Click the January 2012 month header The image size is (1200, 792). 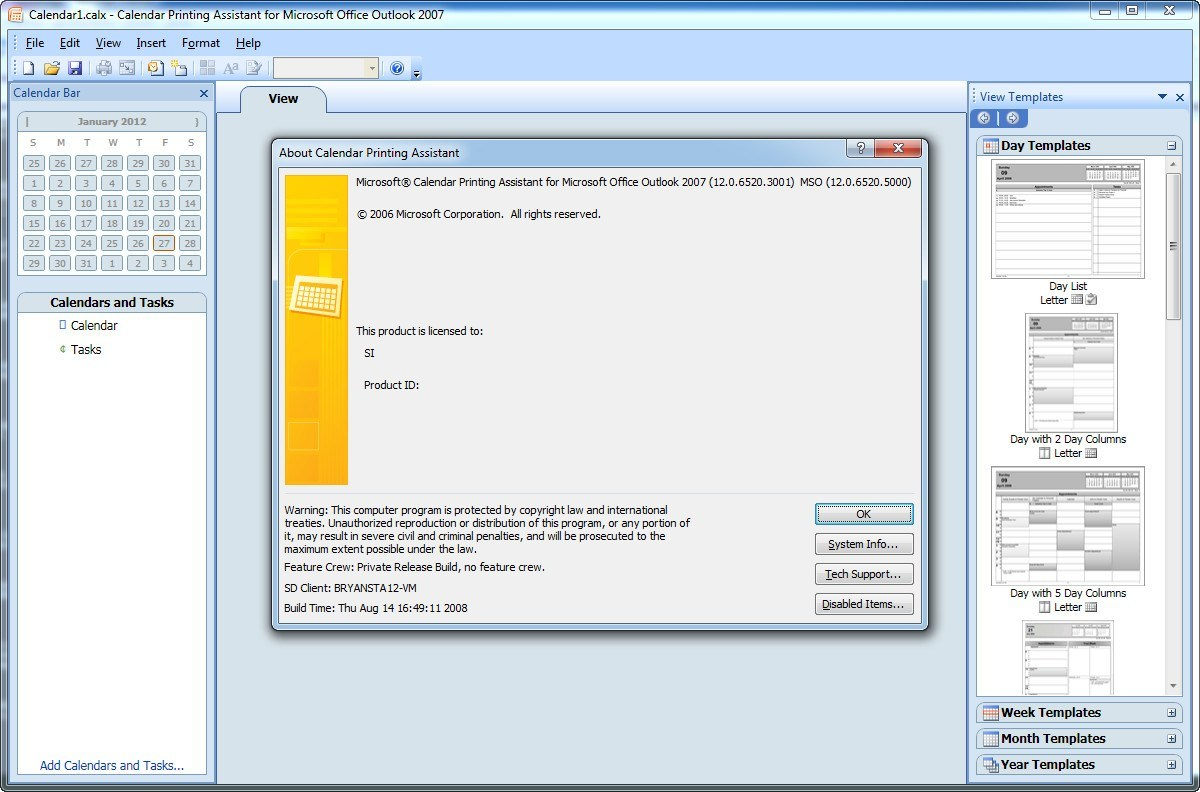pyautogui.click(x=112, y=122)
